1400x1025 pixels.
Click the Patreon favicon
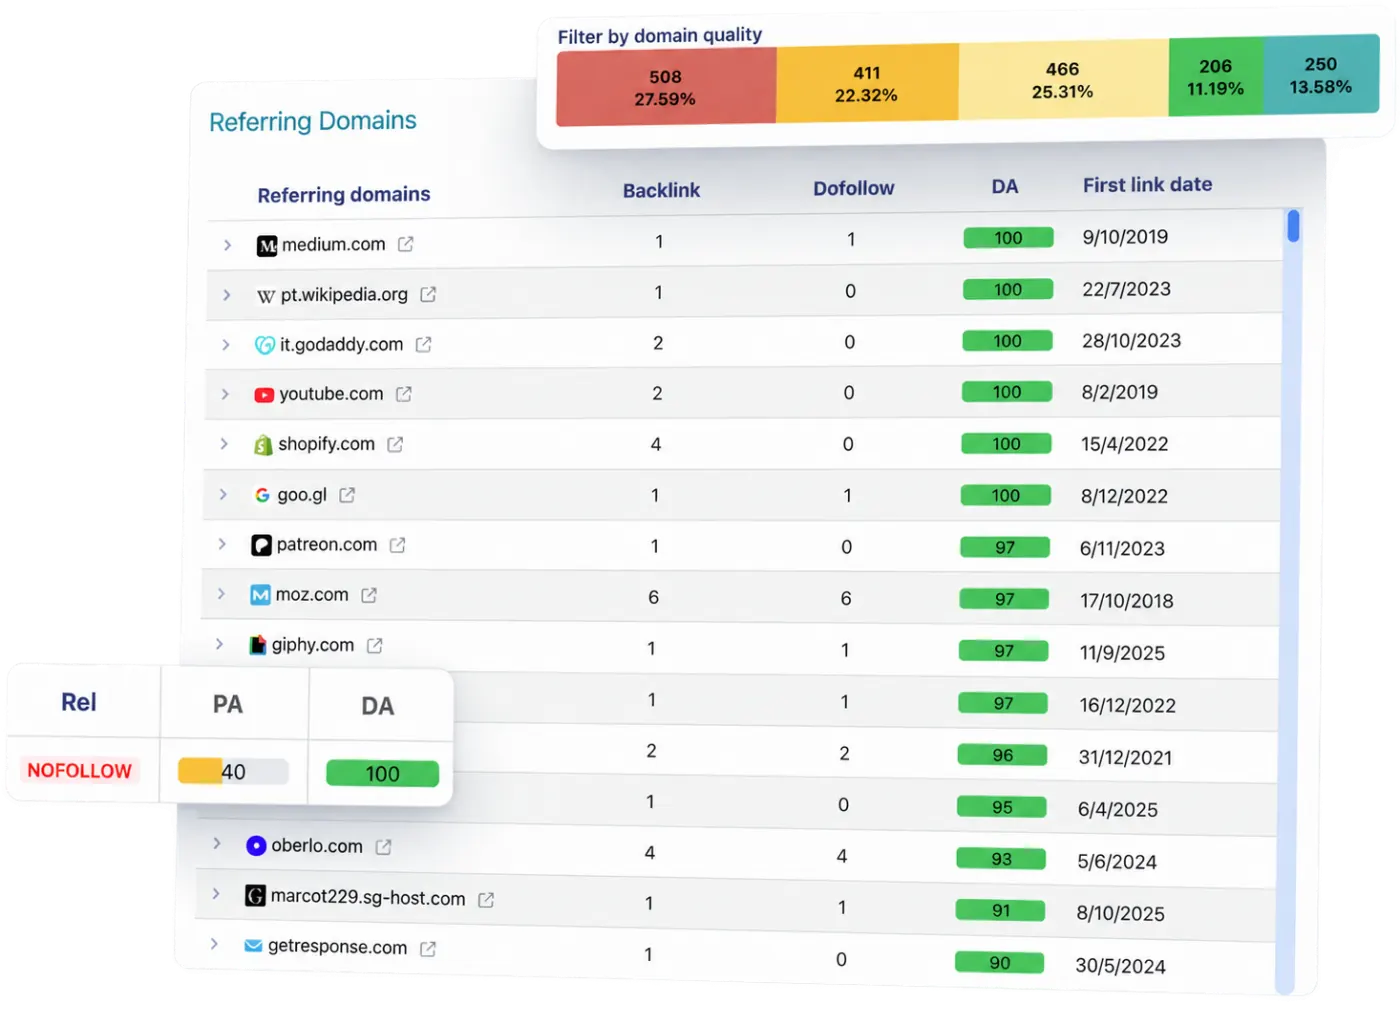pos(261,545)
